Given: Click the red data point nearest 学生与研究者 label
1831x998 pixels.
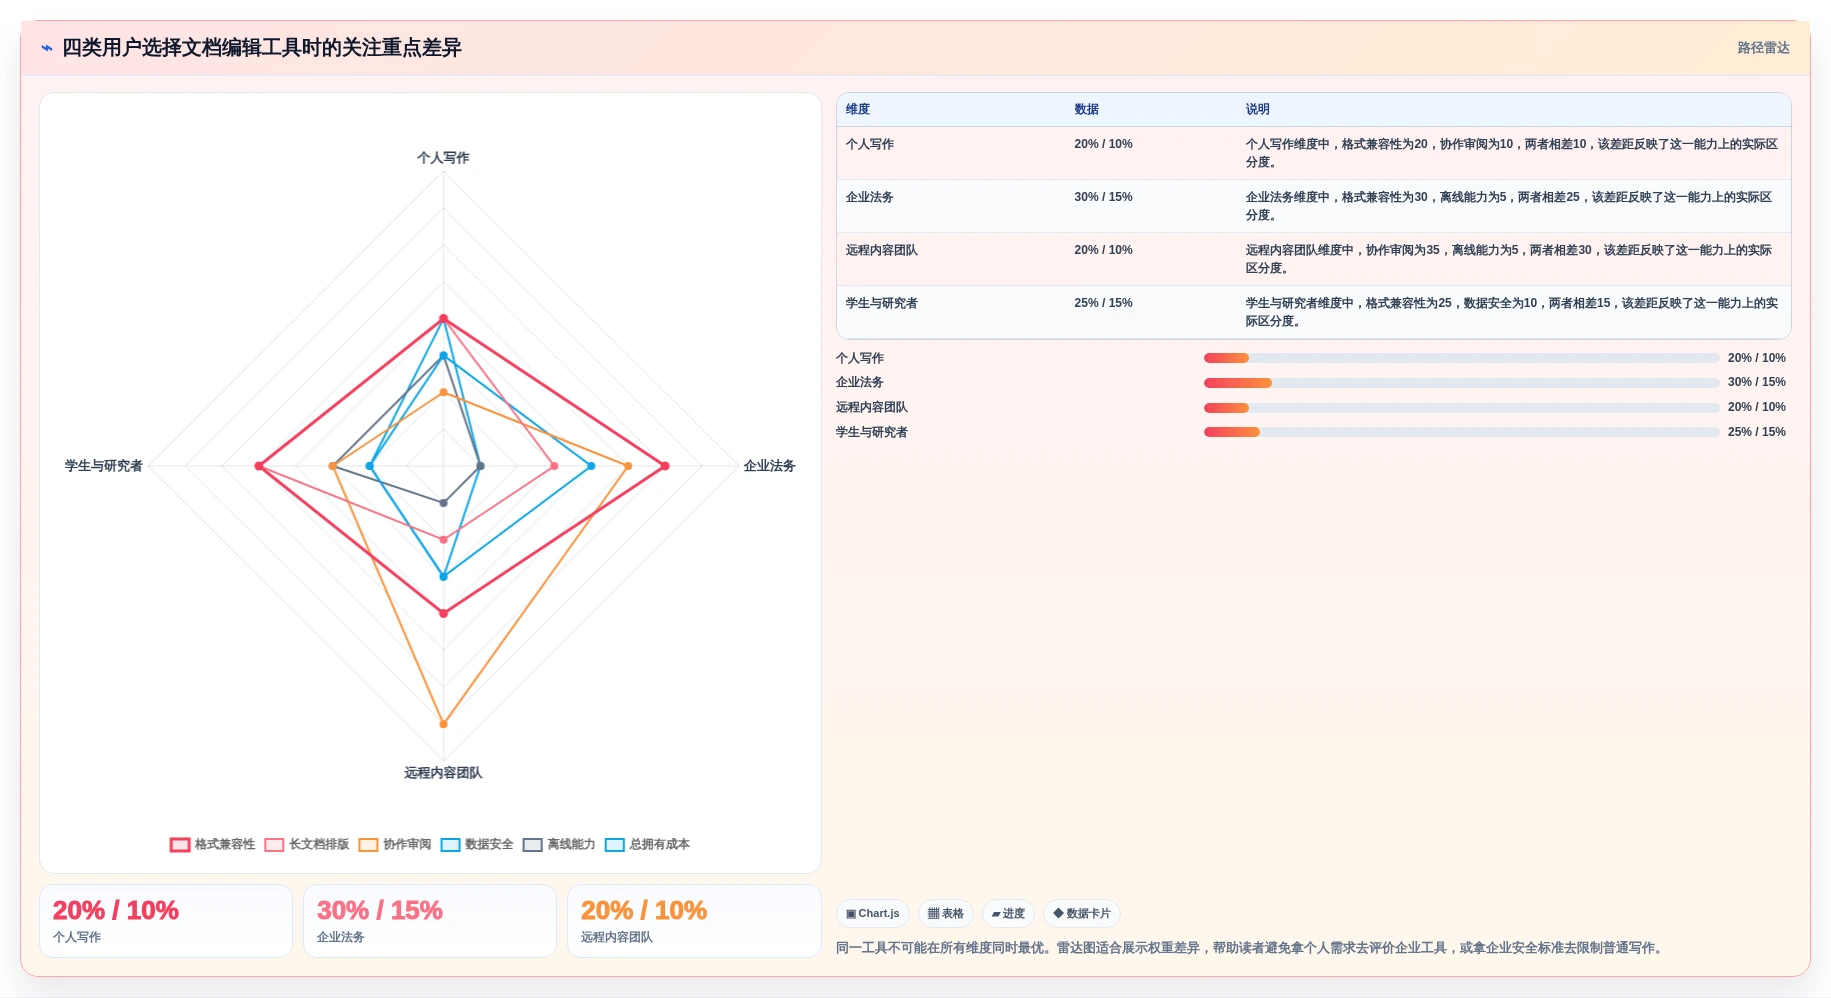Looking at the screenshot, I should pos(259,466).
